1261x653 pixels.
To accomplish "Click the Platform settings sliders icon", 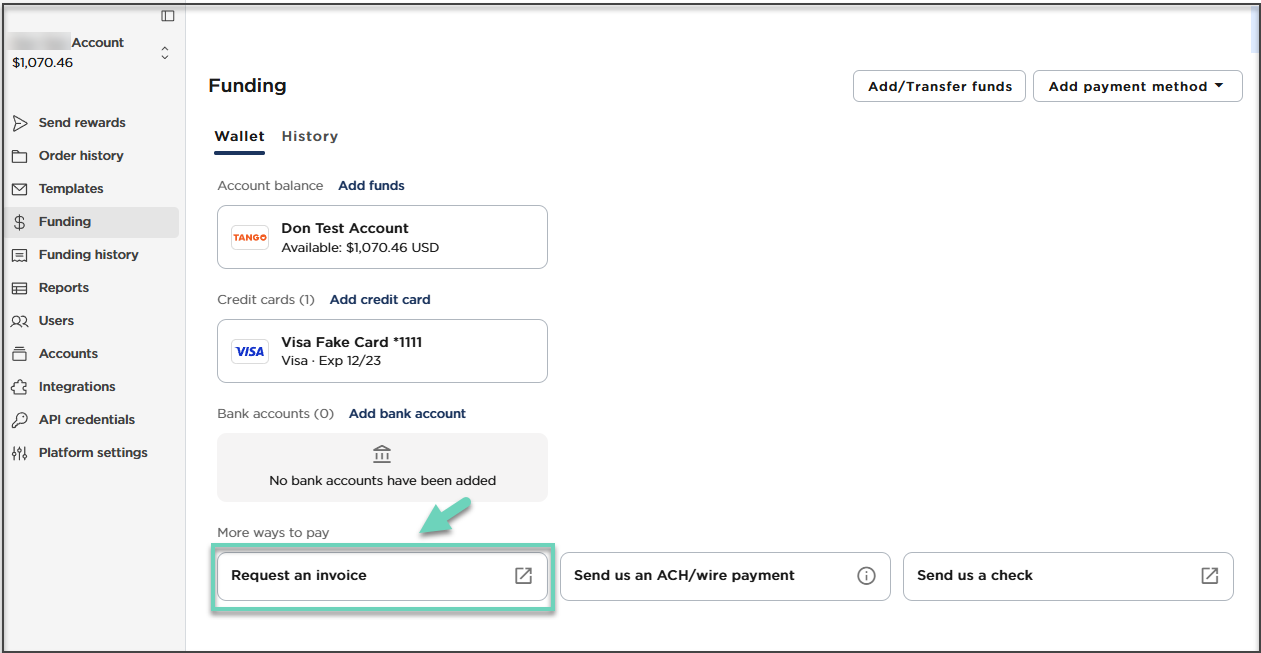I will coord(19,453).
